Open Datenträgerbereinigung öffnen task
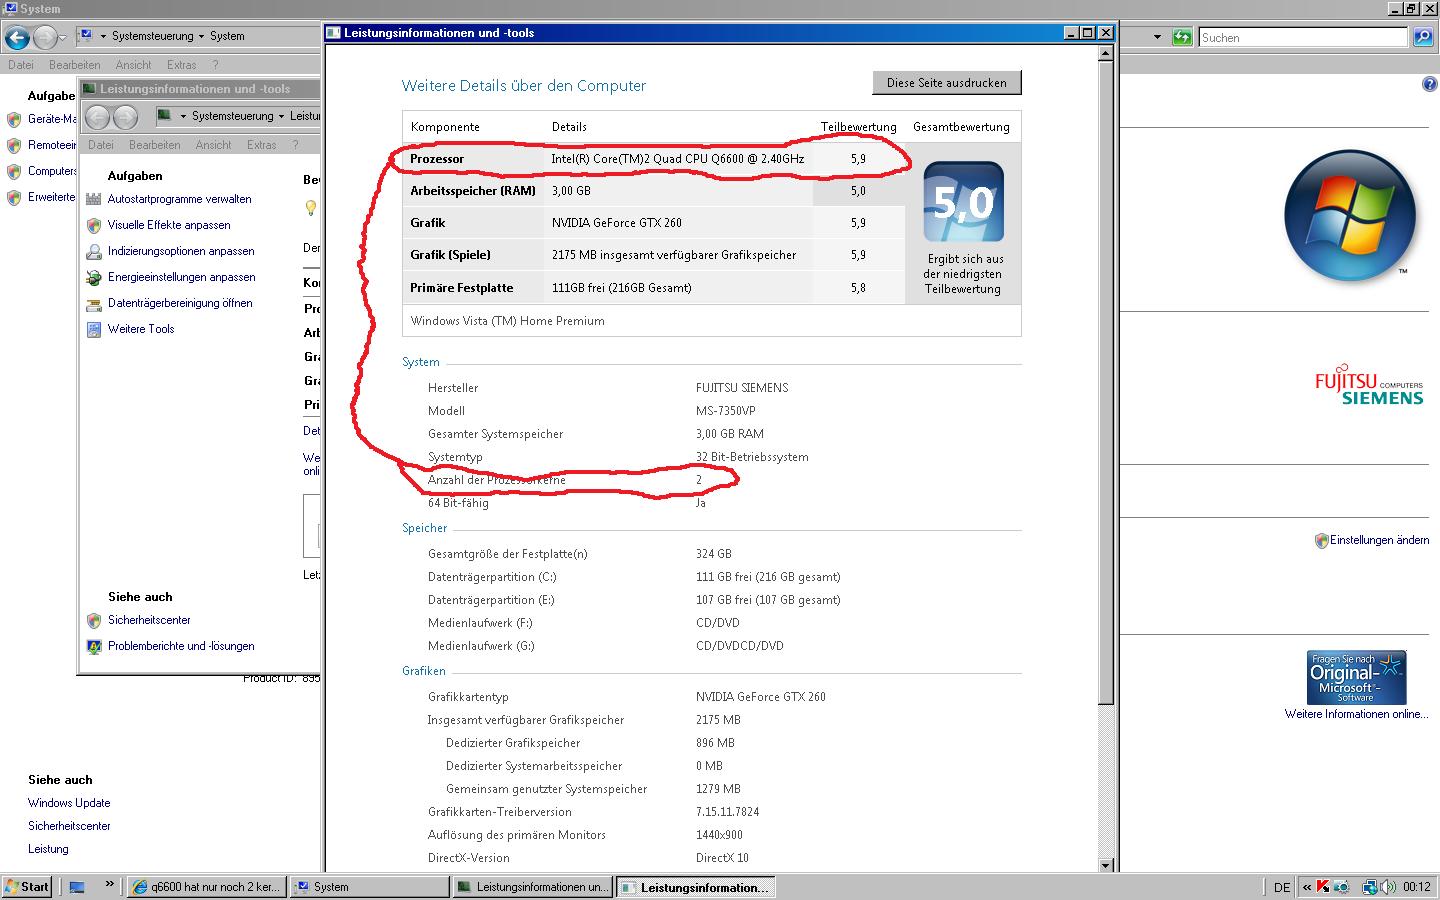Viewport: 1440px width, 900px height. 180,303
